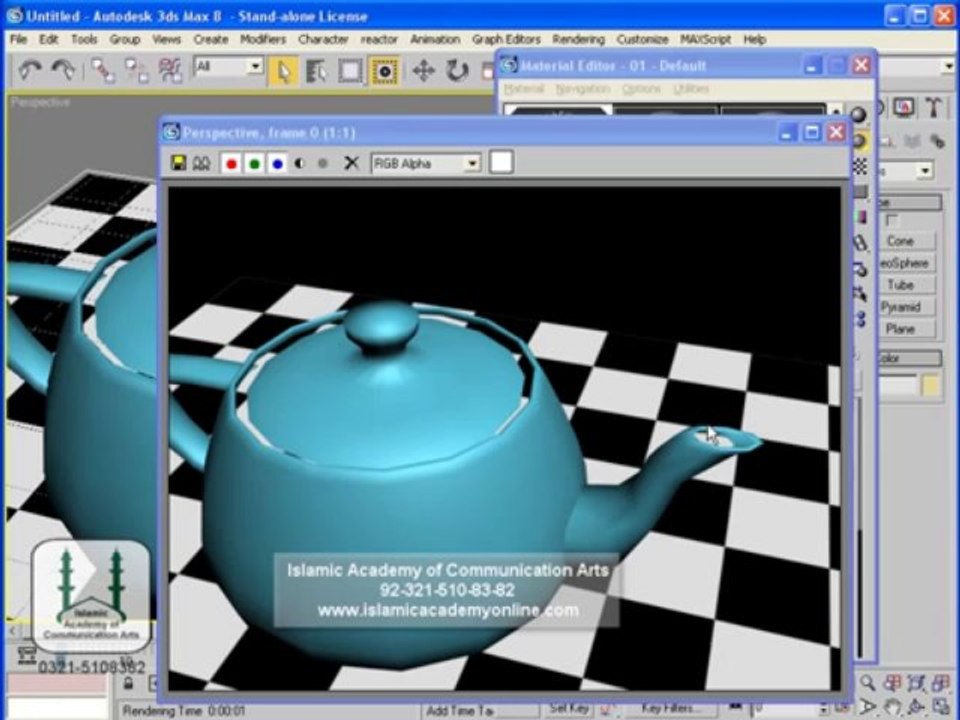Image resolution: width=960 pixels, height=720 pixels.
Task: Click yellow object color swatch in command panel
Action: [x=931, y=386]
